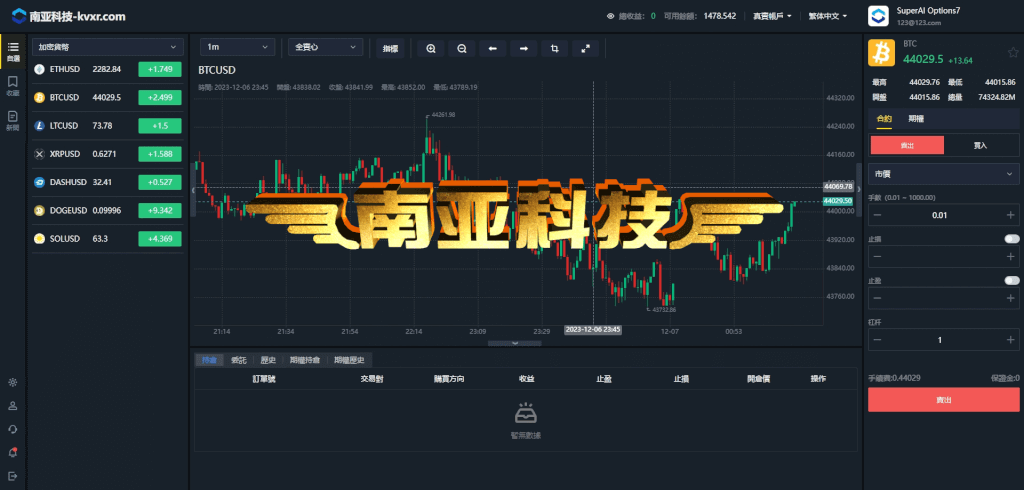Expand chart to fullscreen

click(586, 48)
